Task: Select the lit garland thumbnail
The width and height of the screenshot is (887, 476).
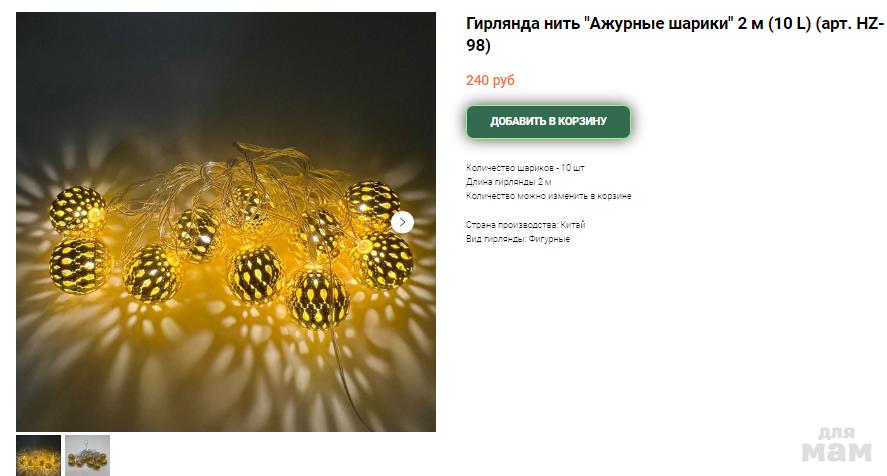Action: [38, 455]
